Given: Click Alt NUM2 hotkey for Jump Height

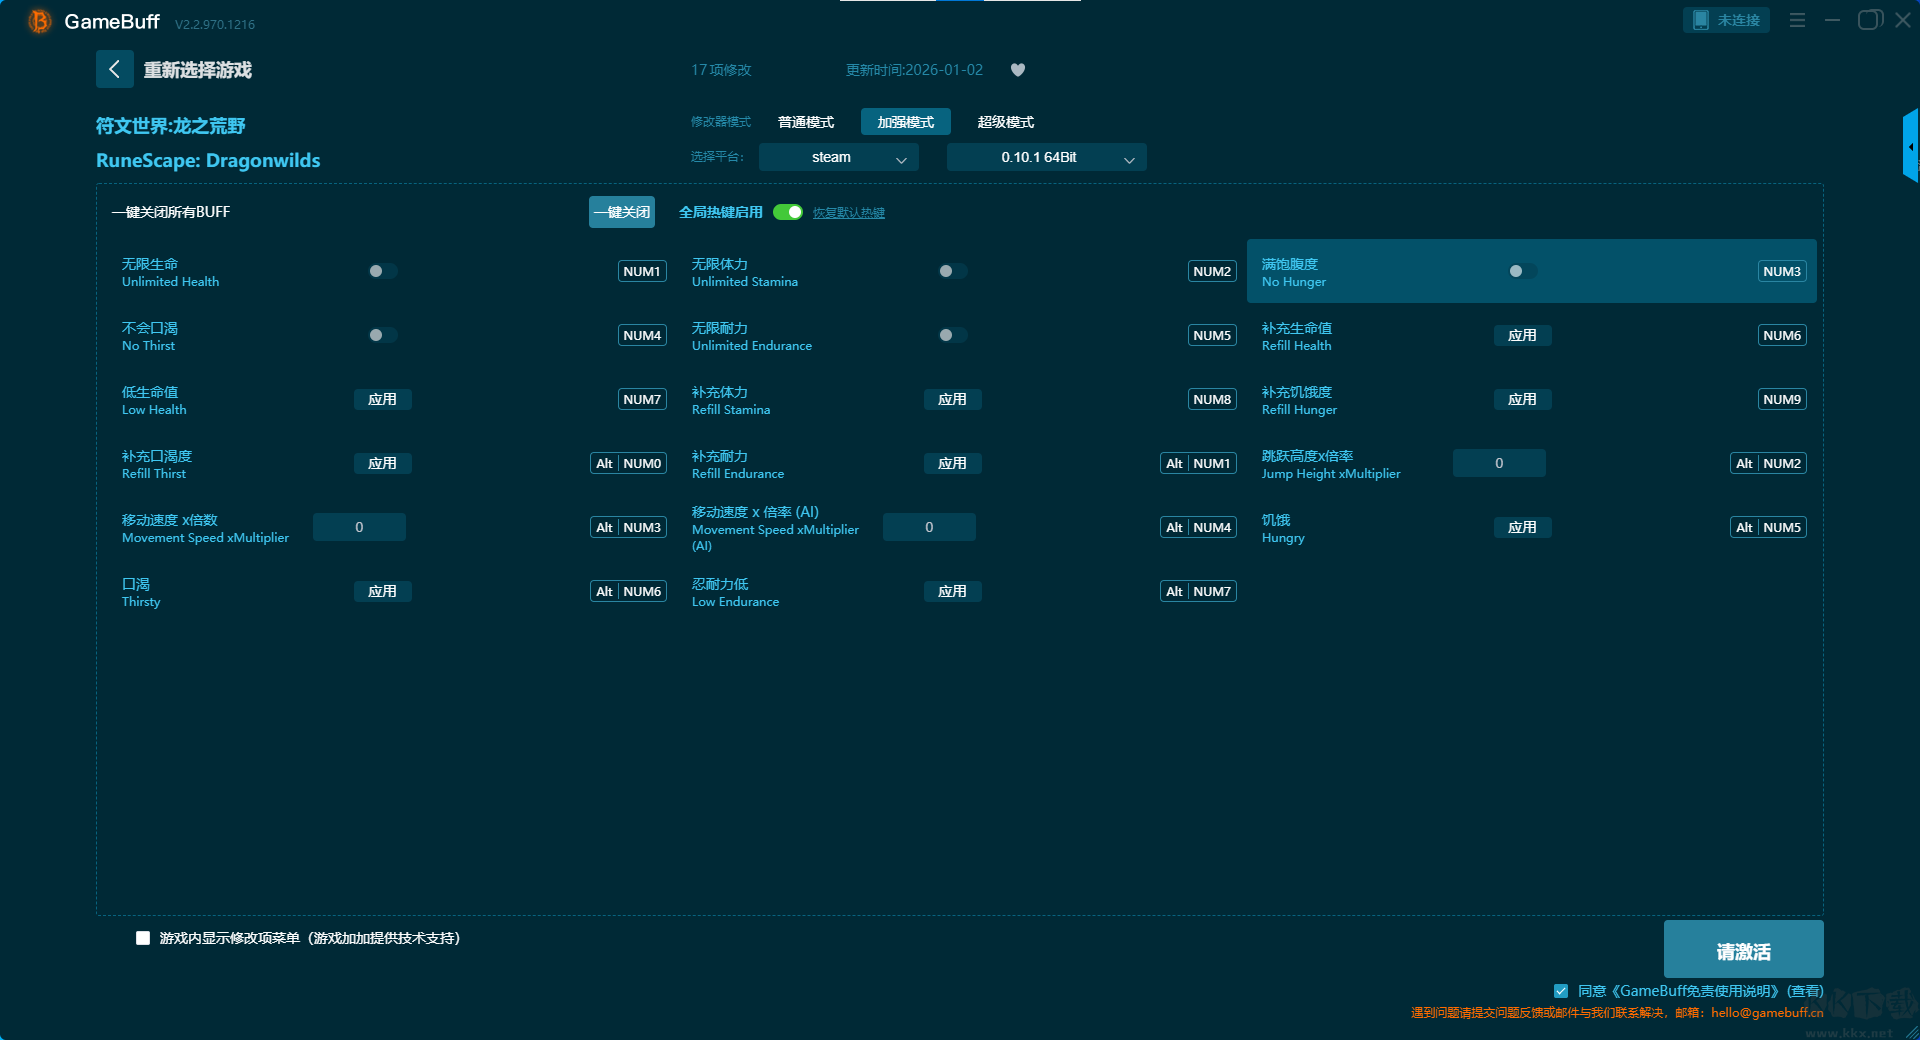Looking at the screenshot, I should pos(1769,463).
